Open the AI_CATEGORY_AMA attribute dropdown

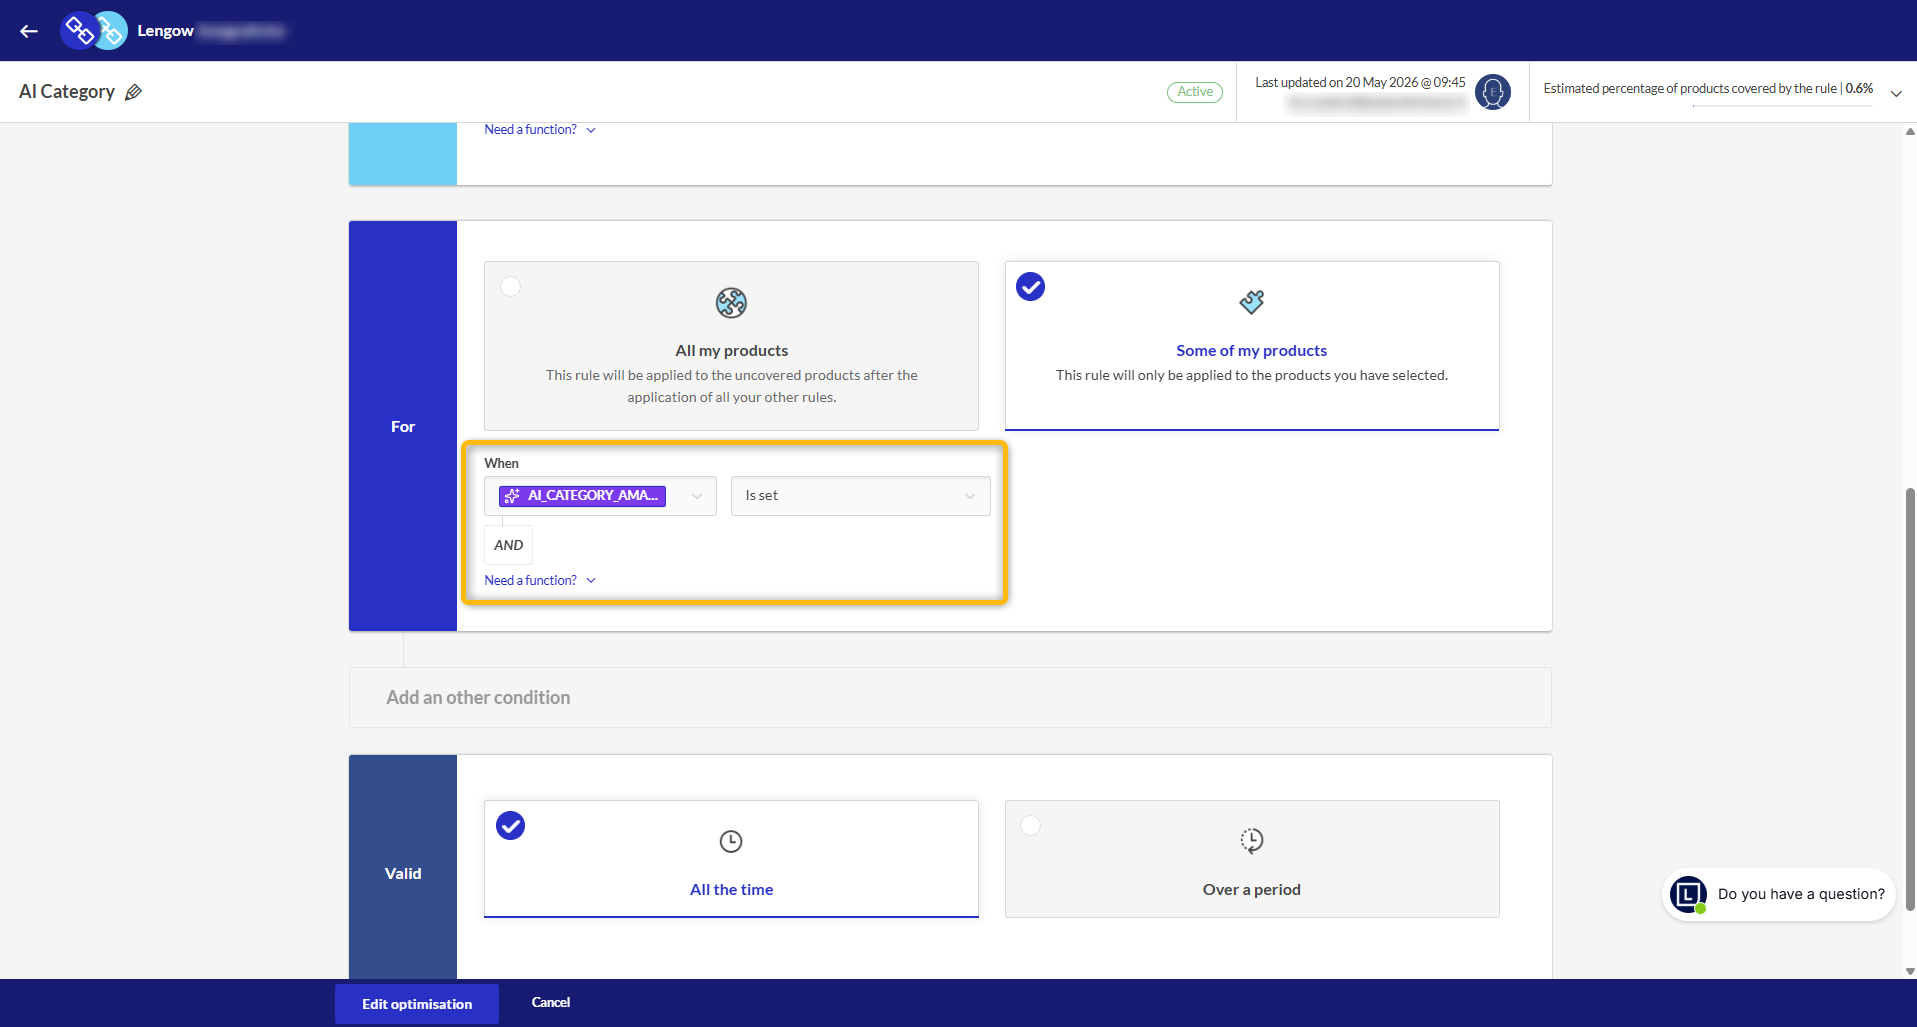[x=600, y=496]
